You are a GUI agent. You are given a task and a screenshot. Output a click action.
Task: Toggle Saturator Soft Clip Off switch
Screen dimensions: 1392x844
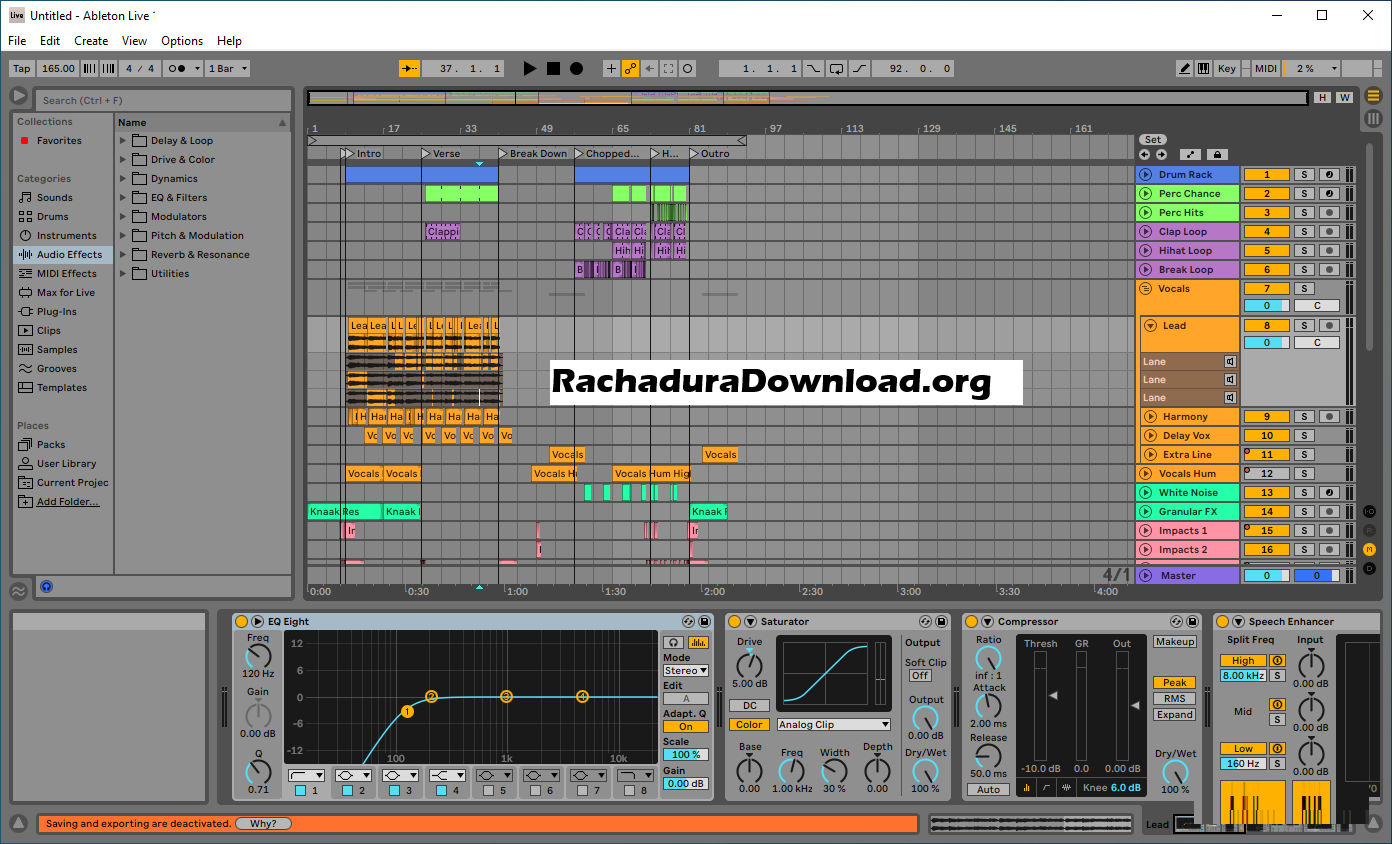(920, 675)
